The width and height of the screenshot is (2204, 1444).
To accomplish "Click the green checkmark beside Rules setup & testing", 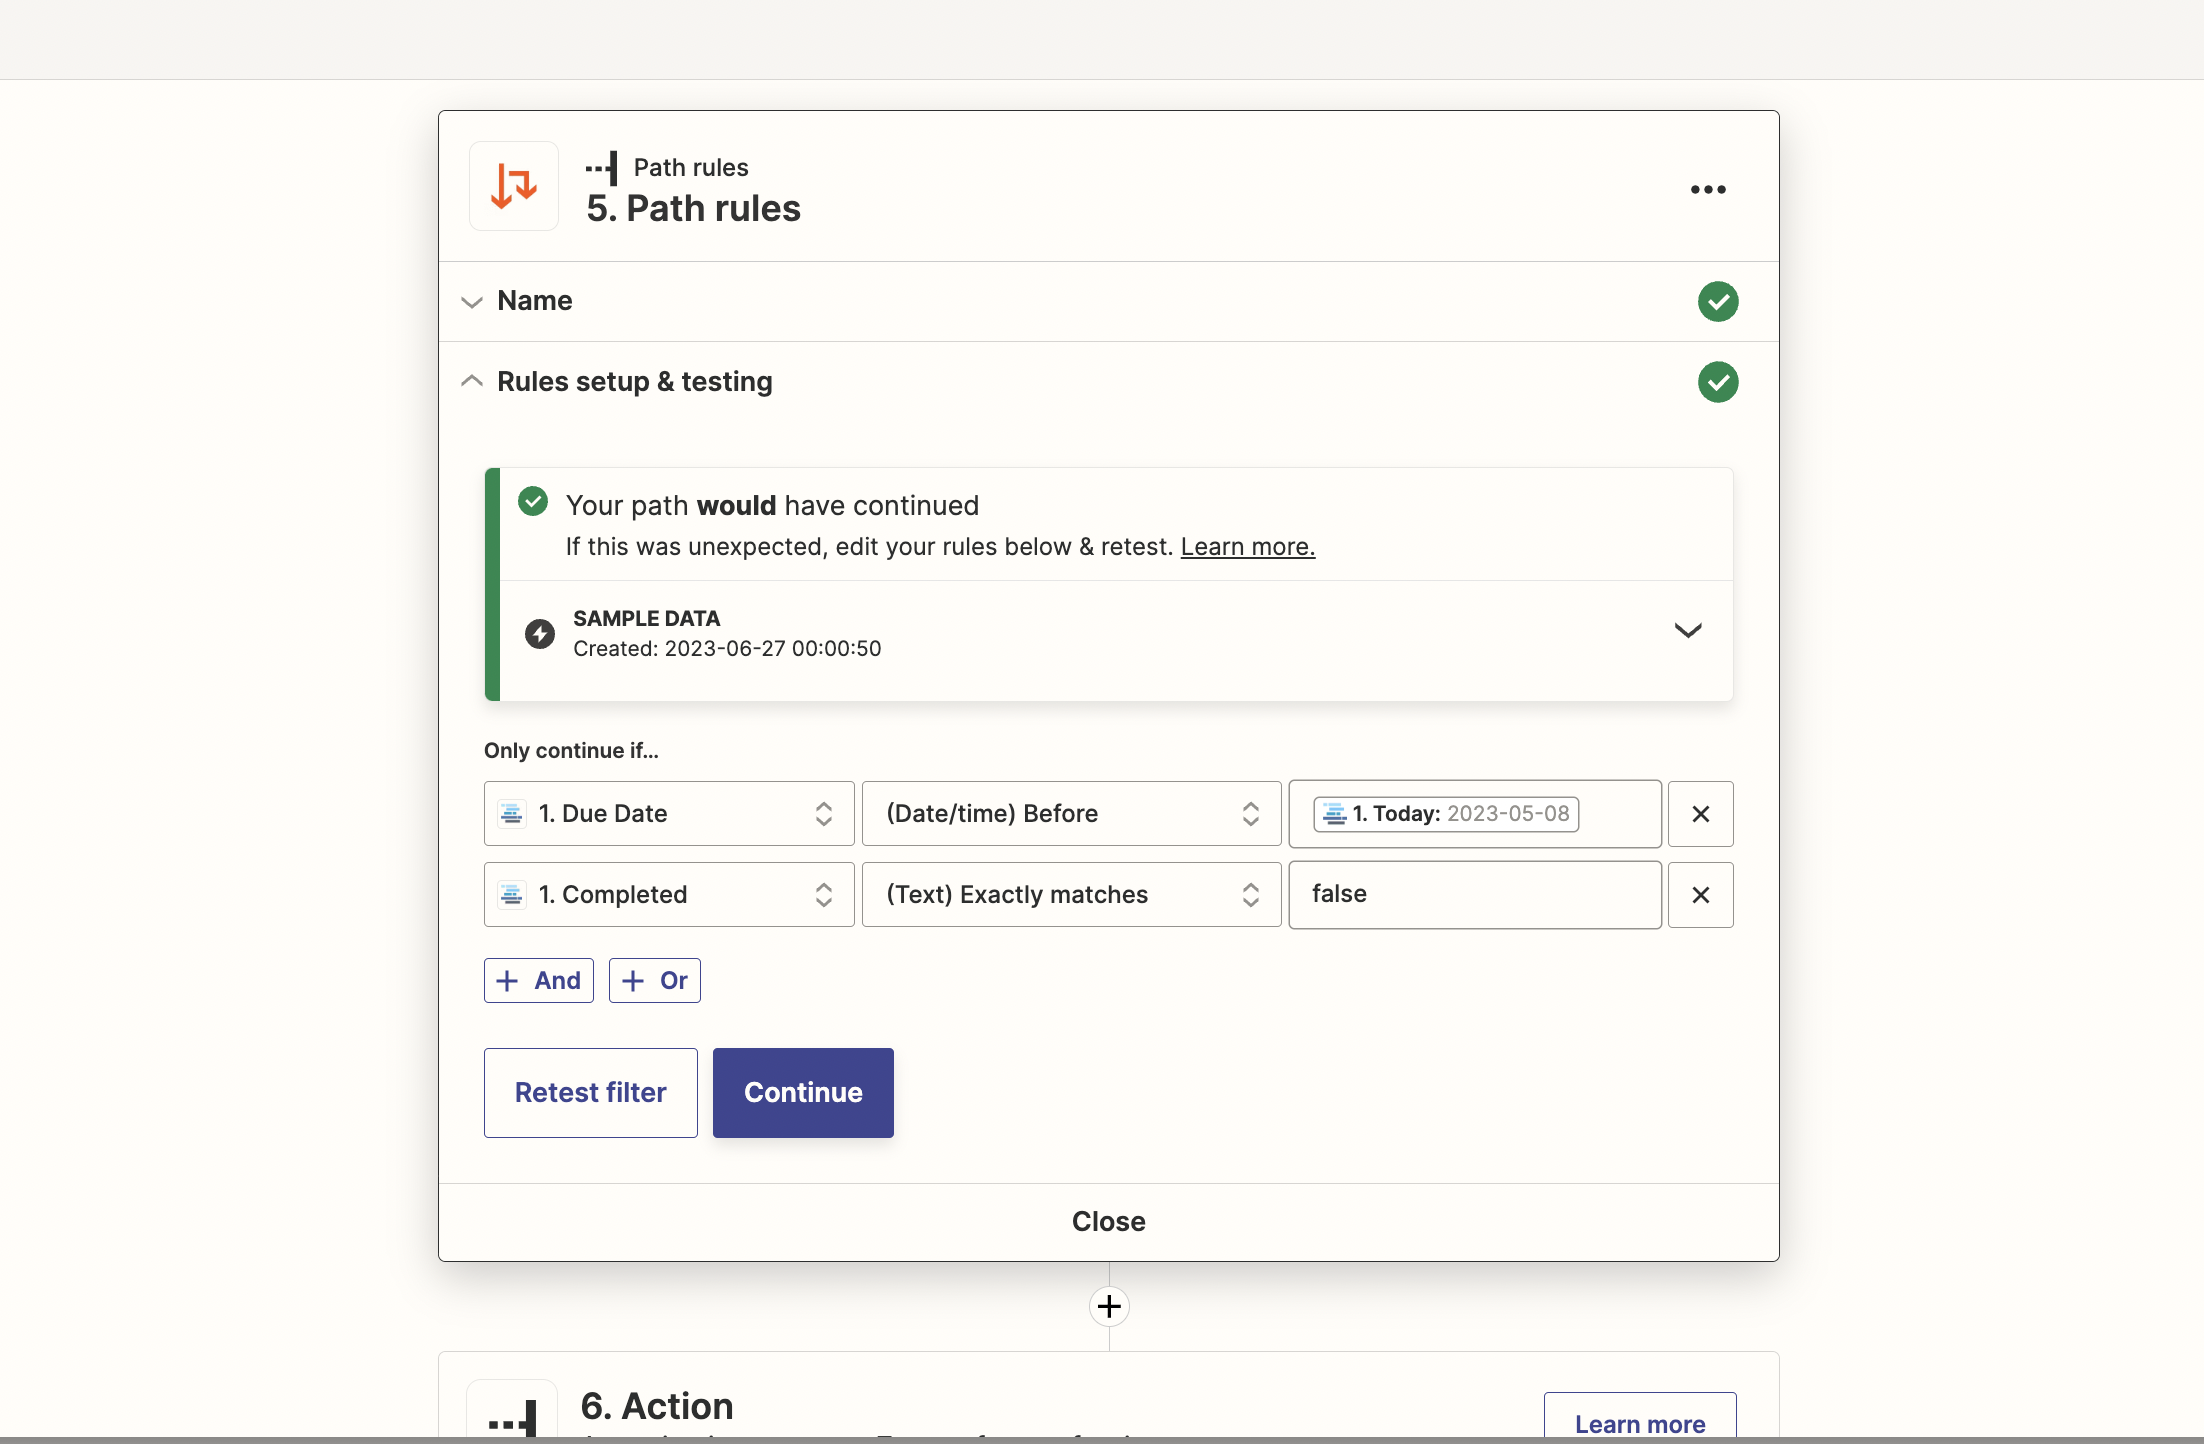I will coord(1717,381).
